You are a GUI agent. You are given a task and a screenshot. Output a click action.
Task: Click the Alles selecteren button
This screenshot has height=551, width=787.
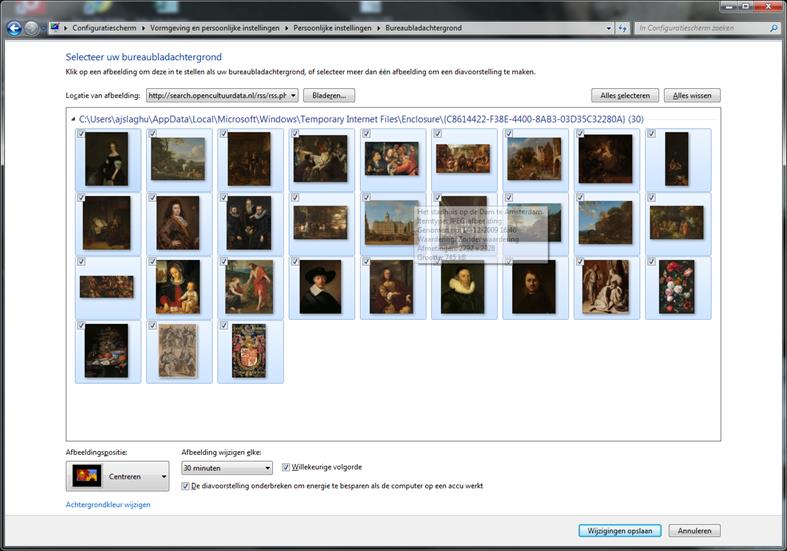[625, 95]
